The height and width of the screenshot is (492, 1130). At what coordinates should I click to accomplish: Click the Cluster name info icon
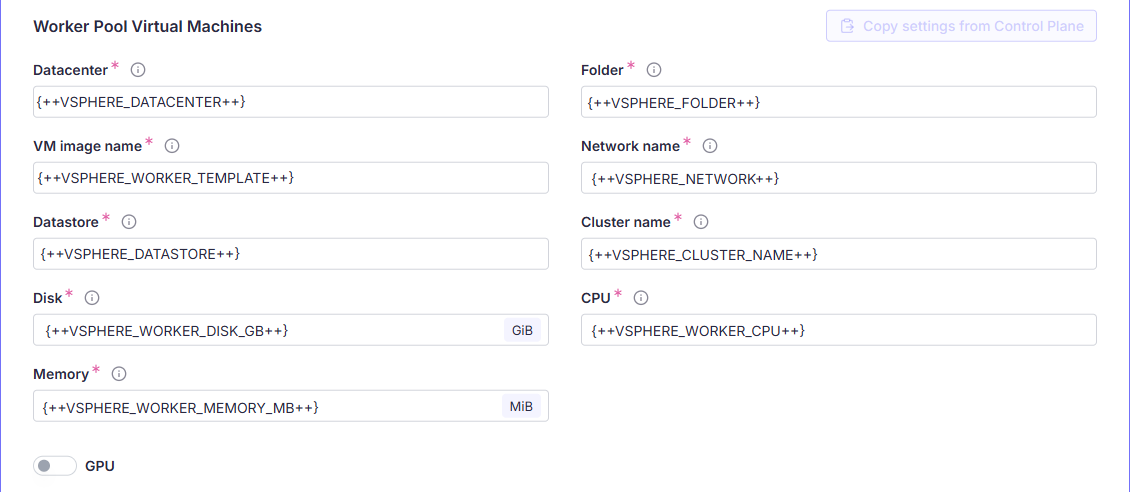pos(701,222)
